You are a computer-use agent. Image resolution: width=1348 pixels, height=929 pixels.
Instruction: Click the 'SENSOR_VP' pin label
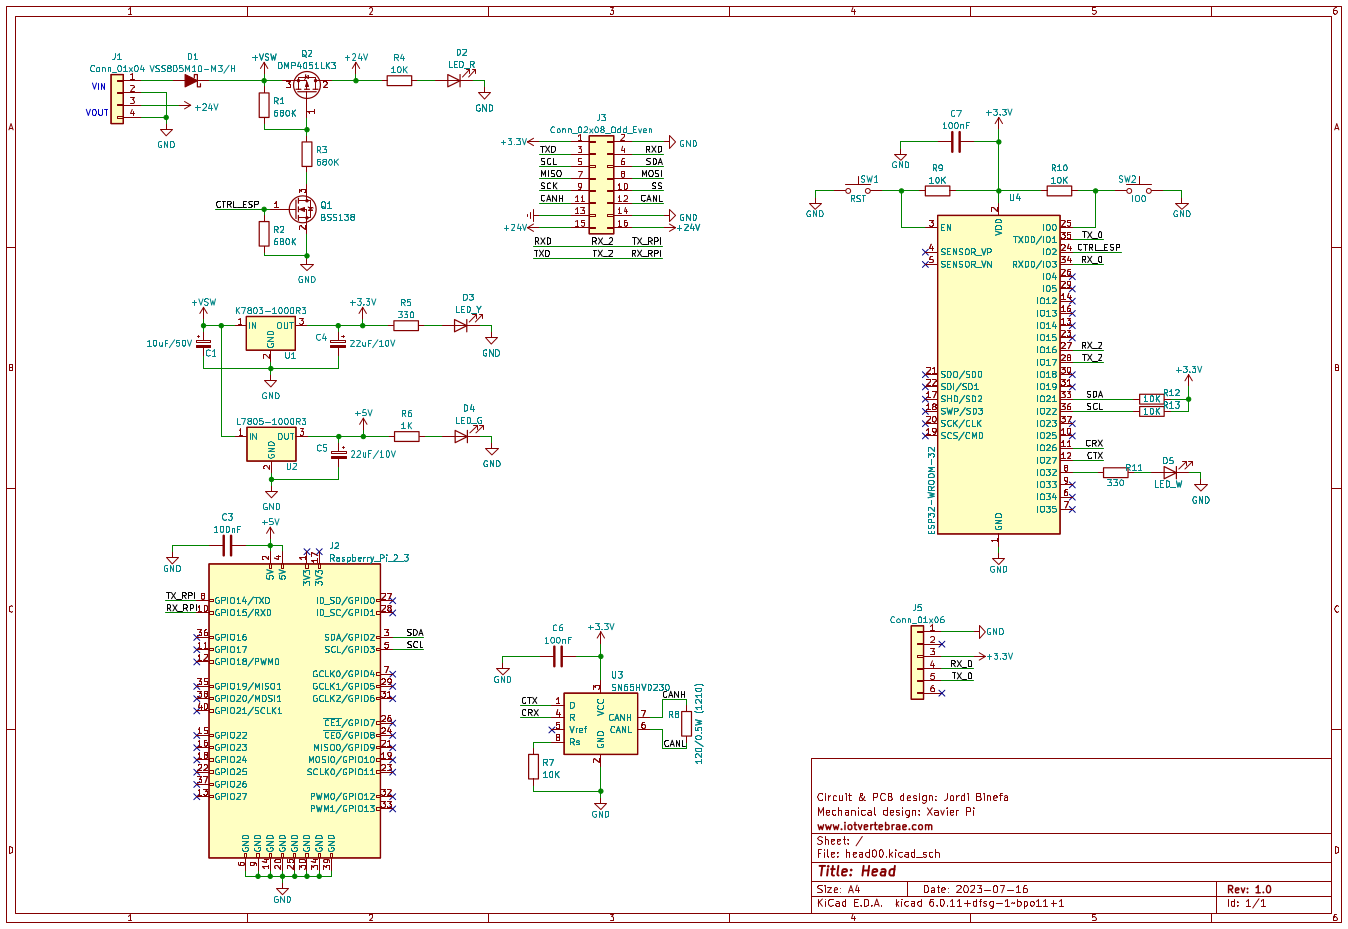pyautogui.click(x=966, y=252)
